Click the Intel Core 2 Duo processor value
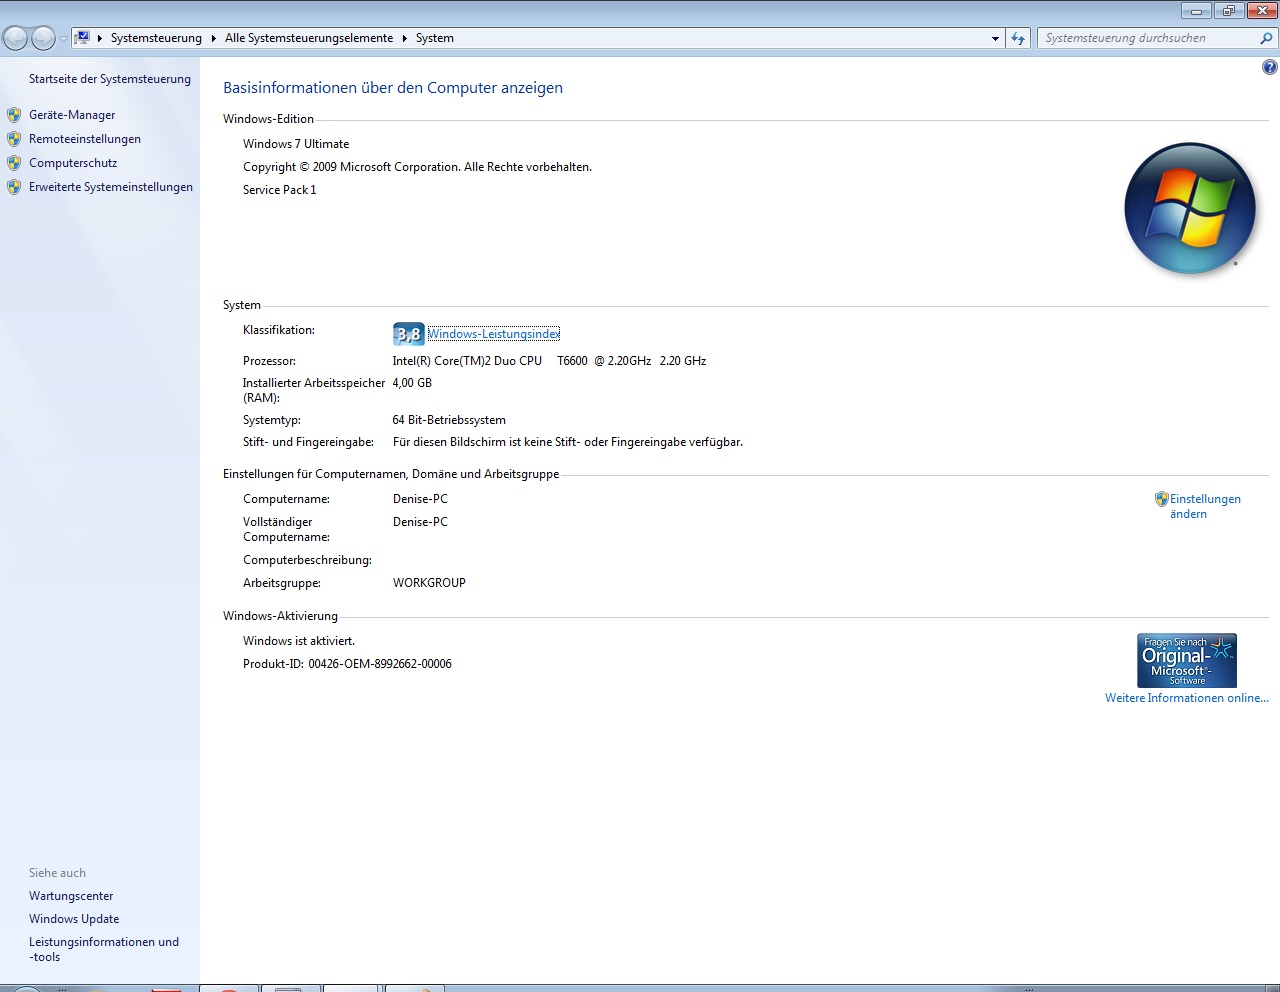The image size is (1280, 992). pos(549,361)
